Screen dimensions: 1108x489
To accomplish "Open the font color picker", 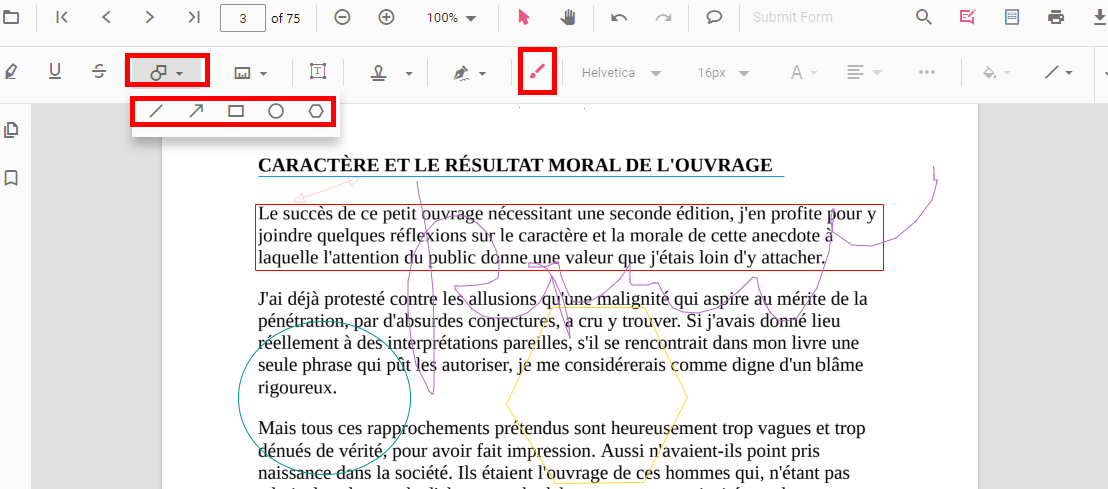I will click(x=803, y=72).
